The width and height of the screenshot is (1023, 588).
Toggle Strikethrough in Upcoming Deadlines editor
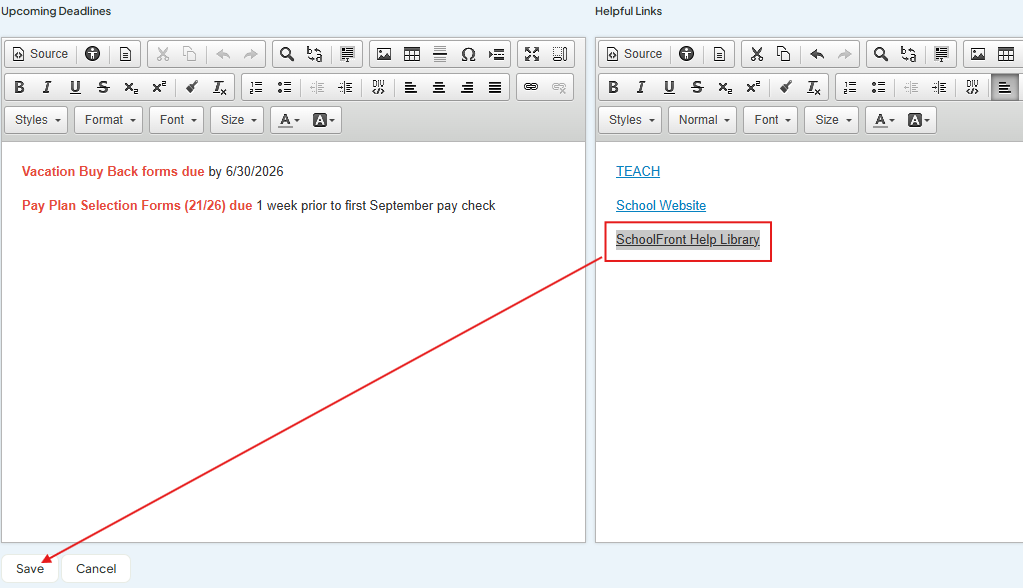point(103,87)
